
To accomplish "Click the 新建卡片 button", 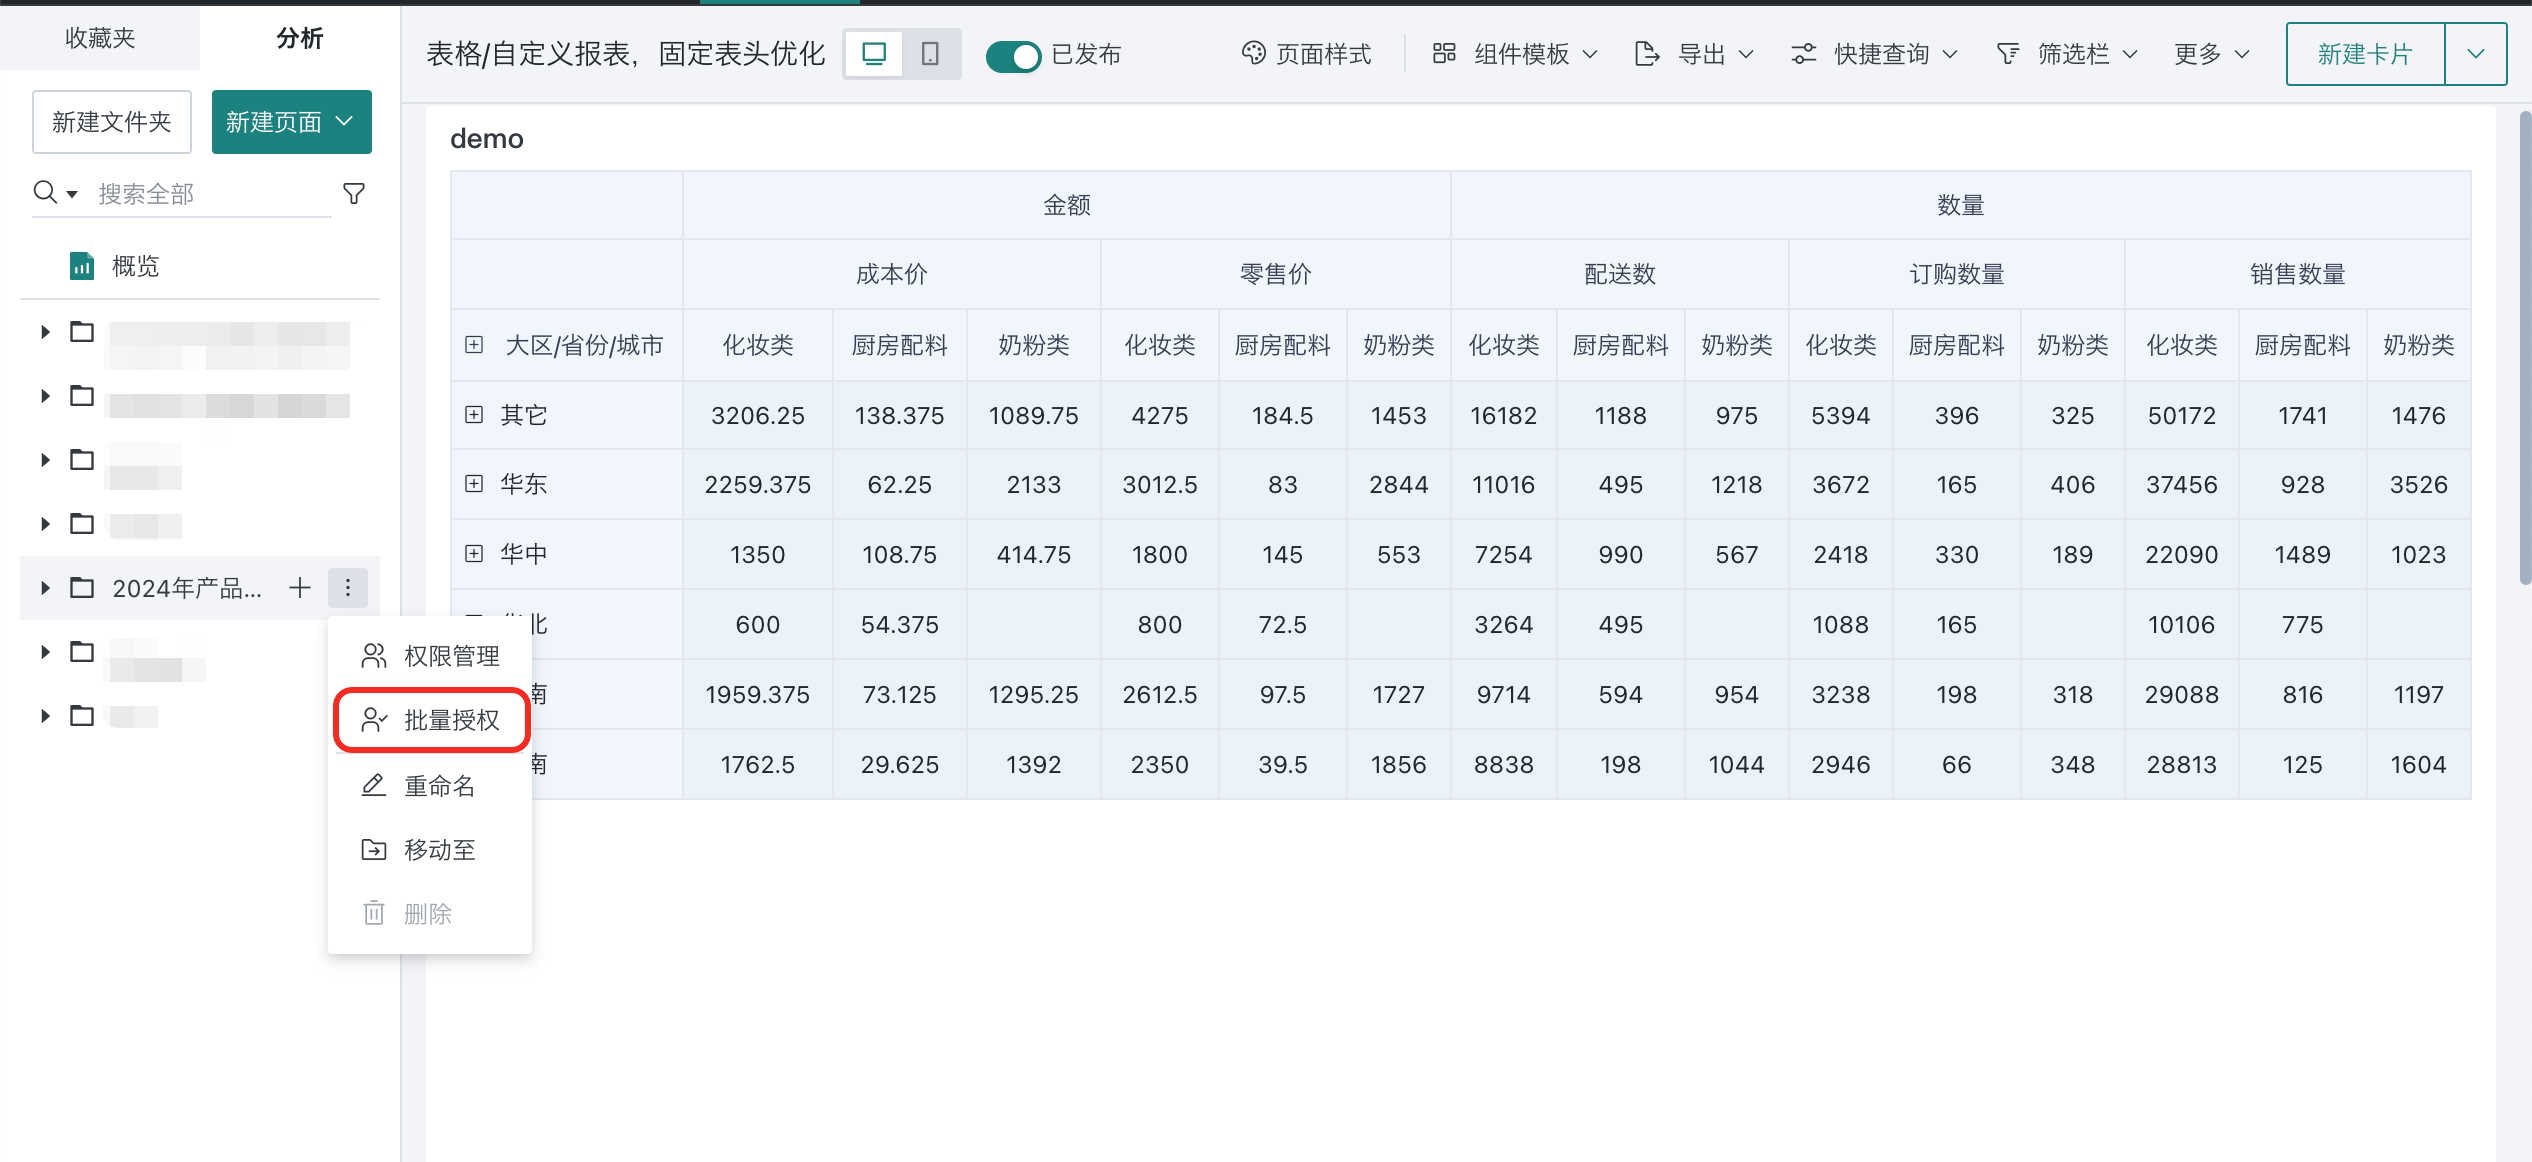I will 2365,54.
